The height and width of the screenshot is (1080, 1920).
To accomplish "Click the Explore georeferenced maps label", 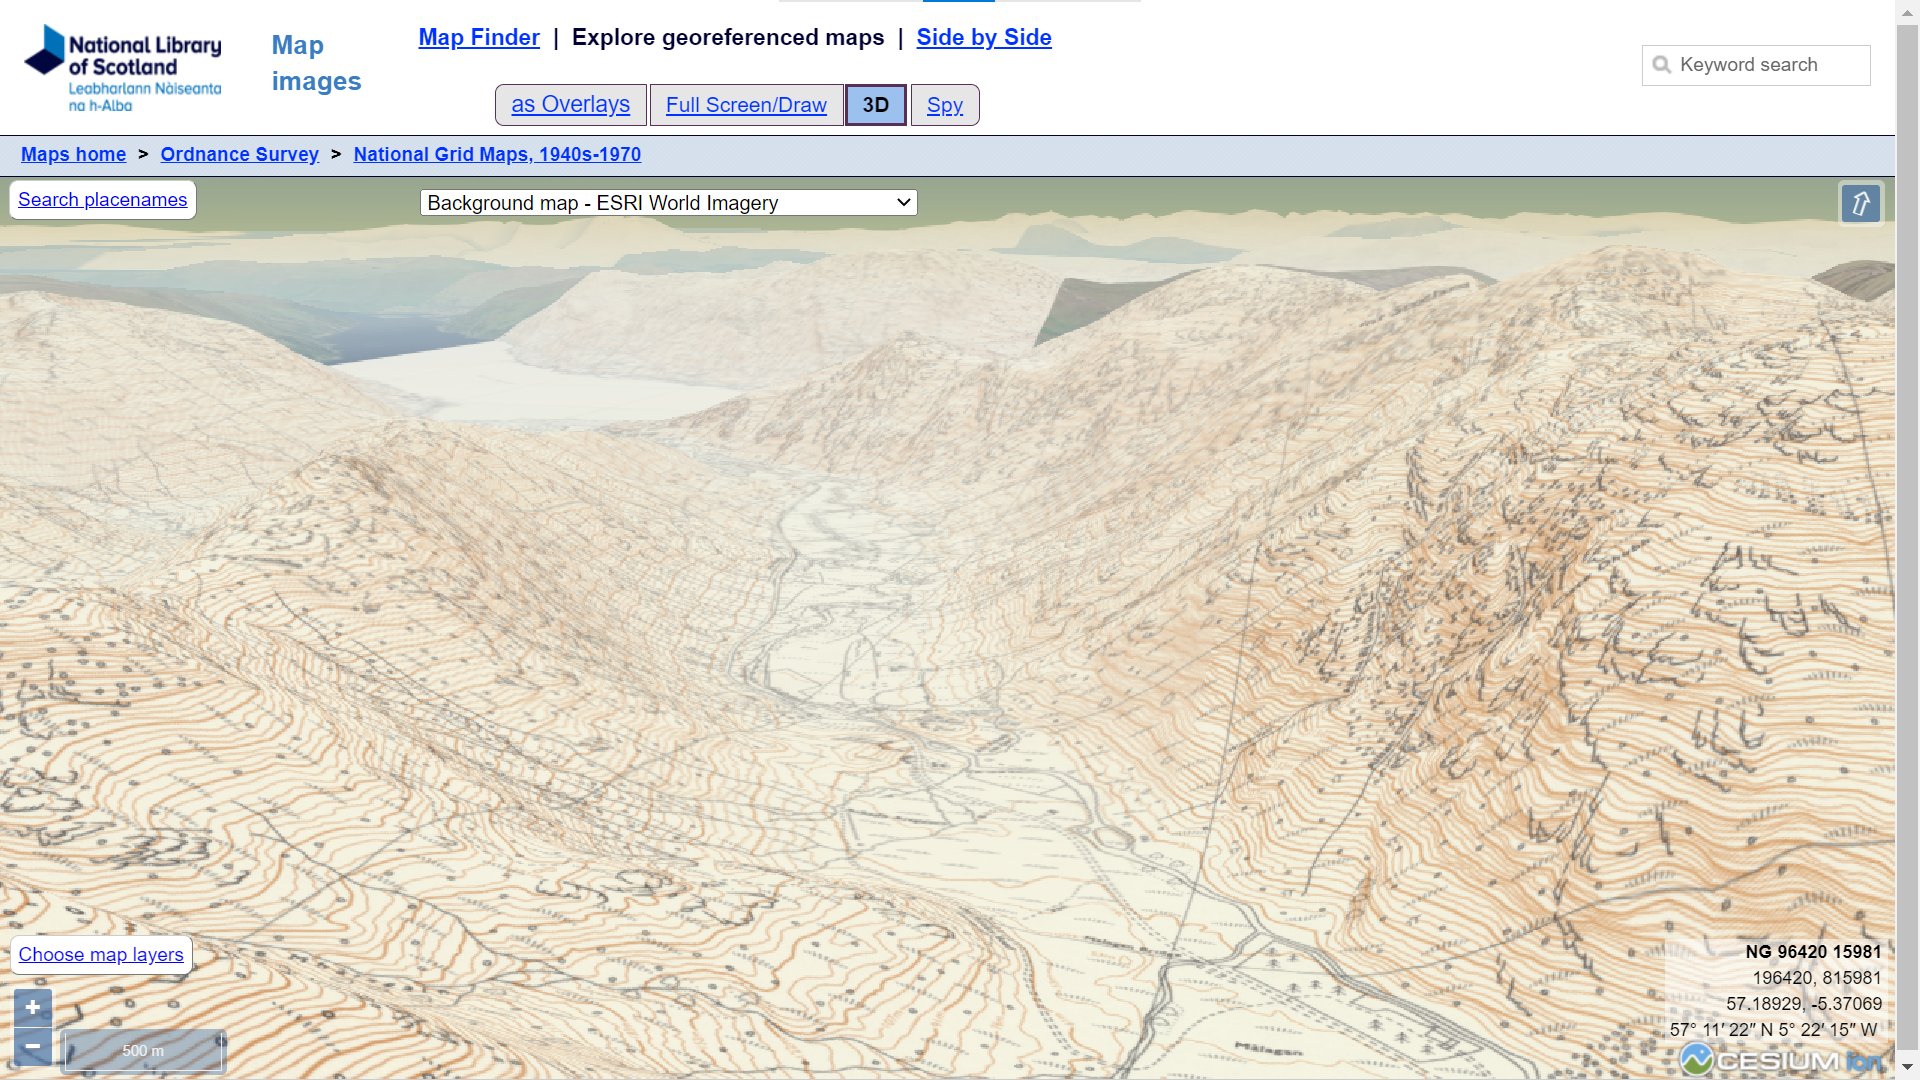I will [728, 37].
